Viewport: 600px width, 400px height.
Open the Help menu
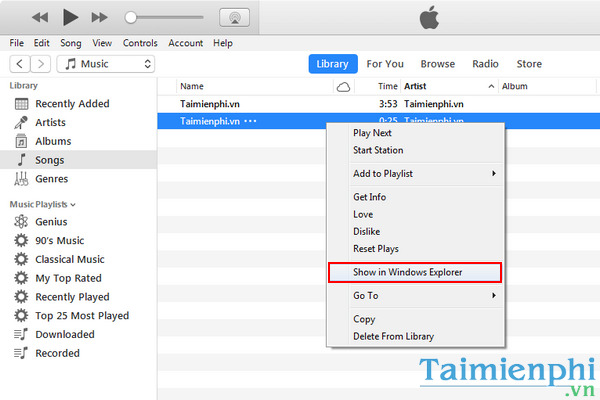pyautogui.click(x=223, y=43)
